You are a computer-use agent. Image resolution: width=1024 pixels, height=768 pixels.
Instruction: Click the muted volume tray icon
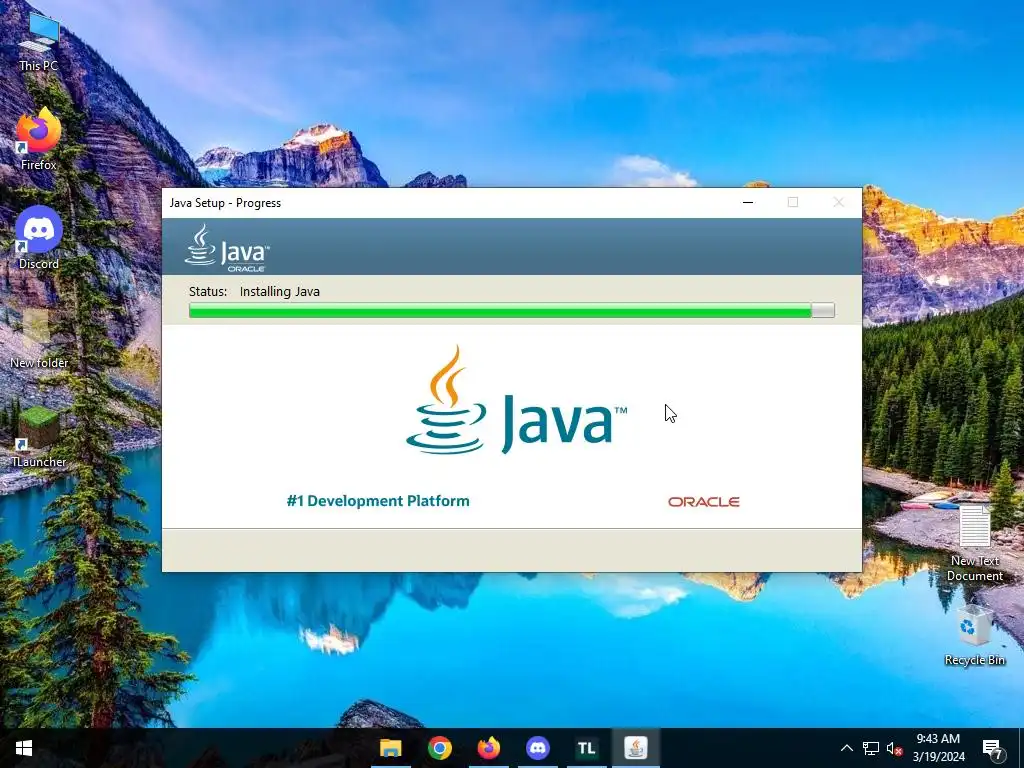point(894,748)
